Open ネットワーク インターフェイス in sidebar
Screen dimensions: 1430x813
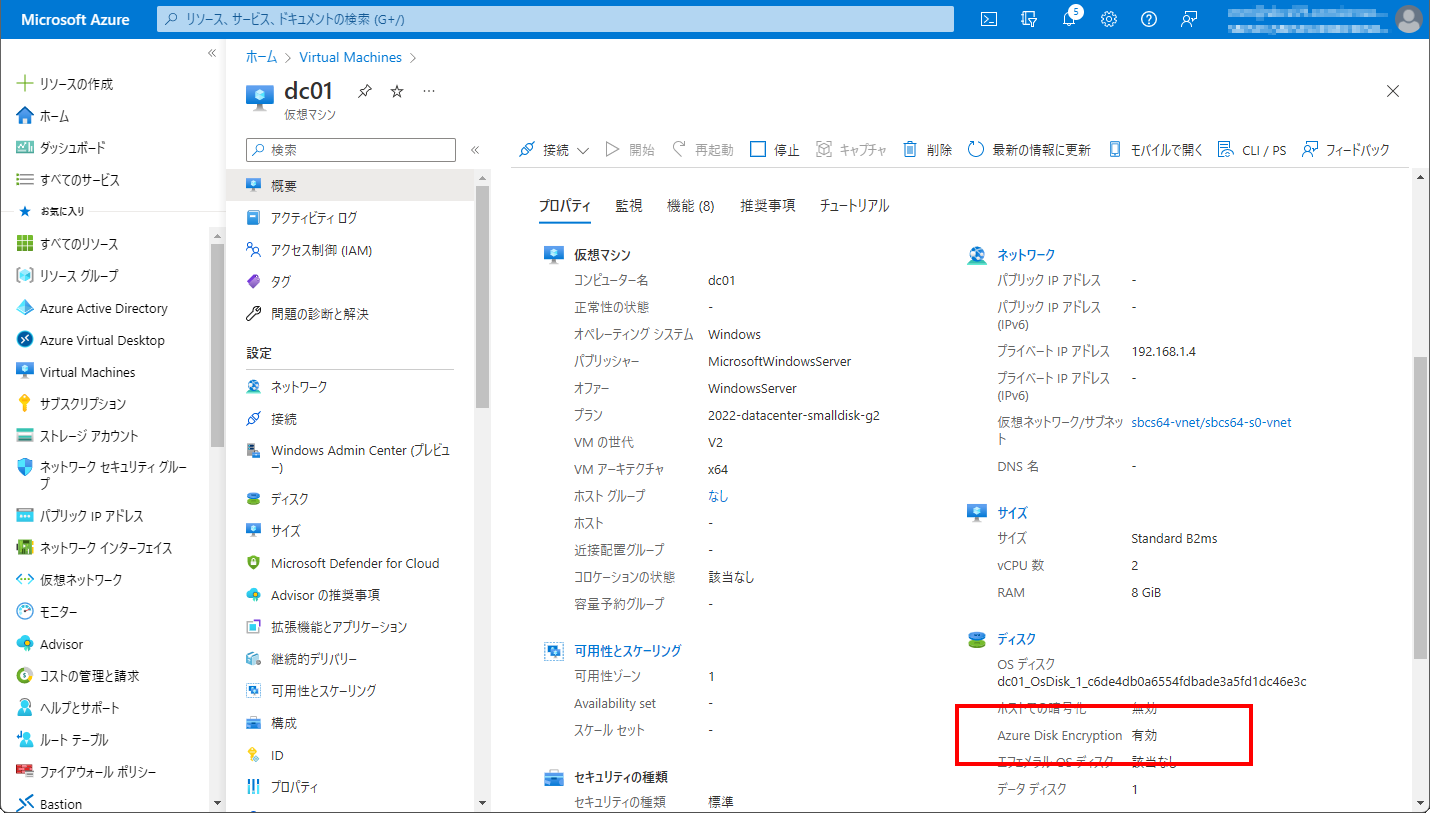(106, 548)
